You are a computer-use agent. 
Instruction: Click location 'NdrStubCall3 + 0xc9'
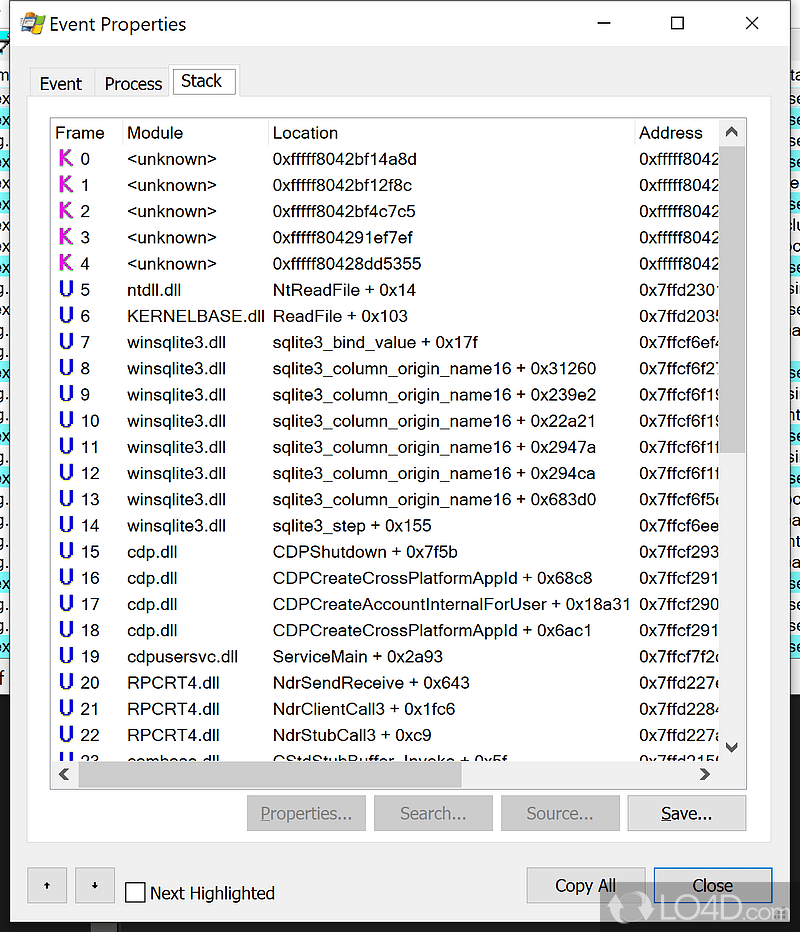coord(352,735)
